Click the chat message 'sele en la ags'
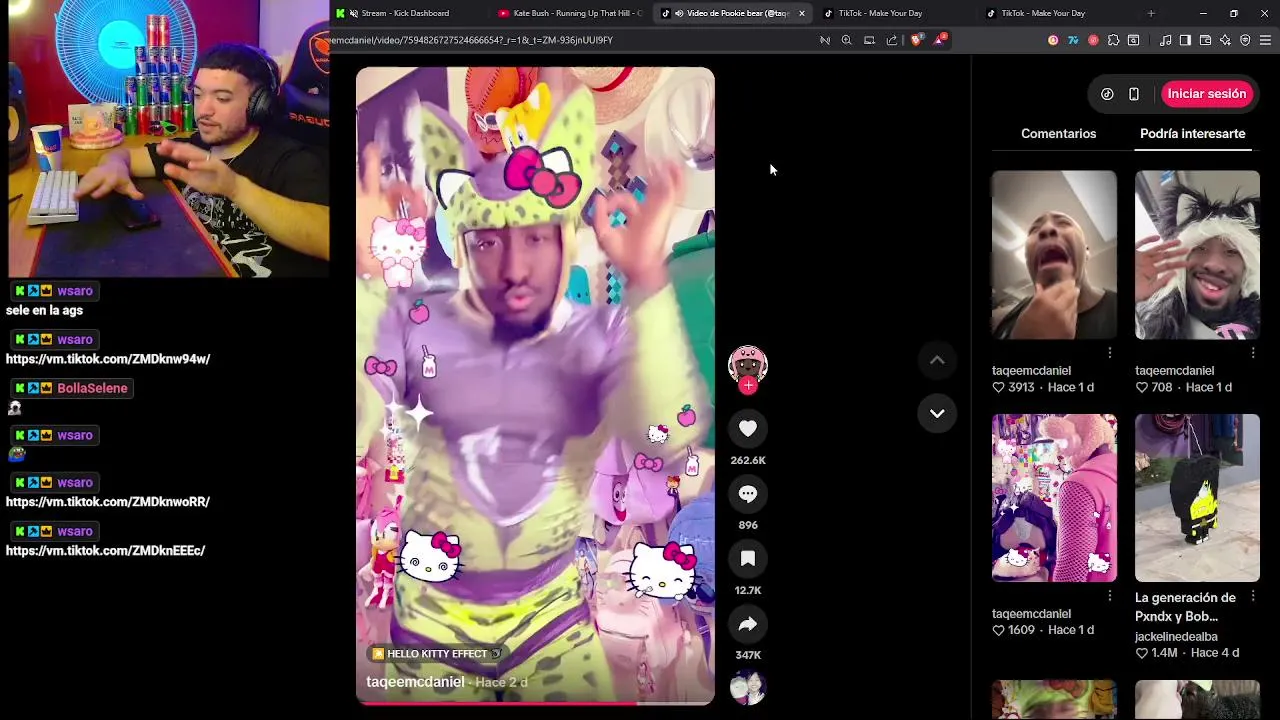Screen dimensions: 1280x720 (x=44, y=310)
